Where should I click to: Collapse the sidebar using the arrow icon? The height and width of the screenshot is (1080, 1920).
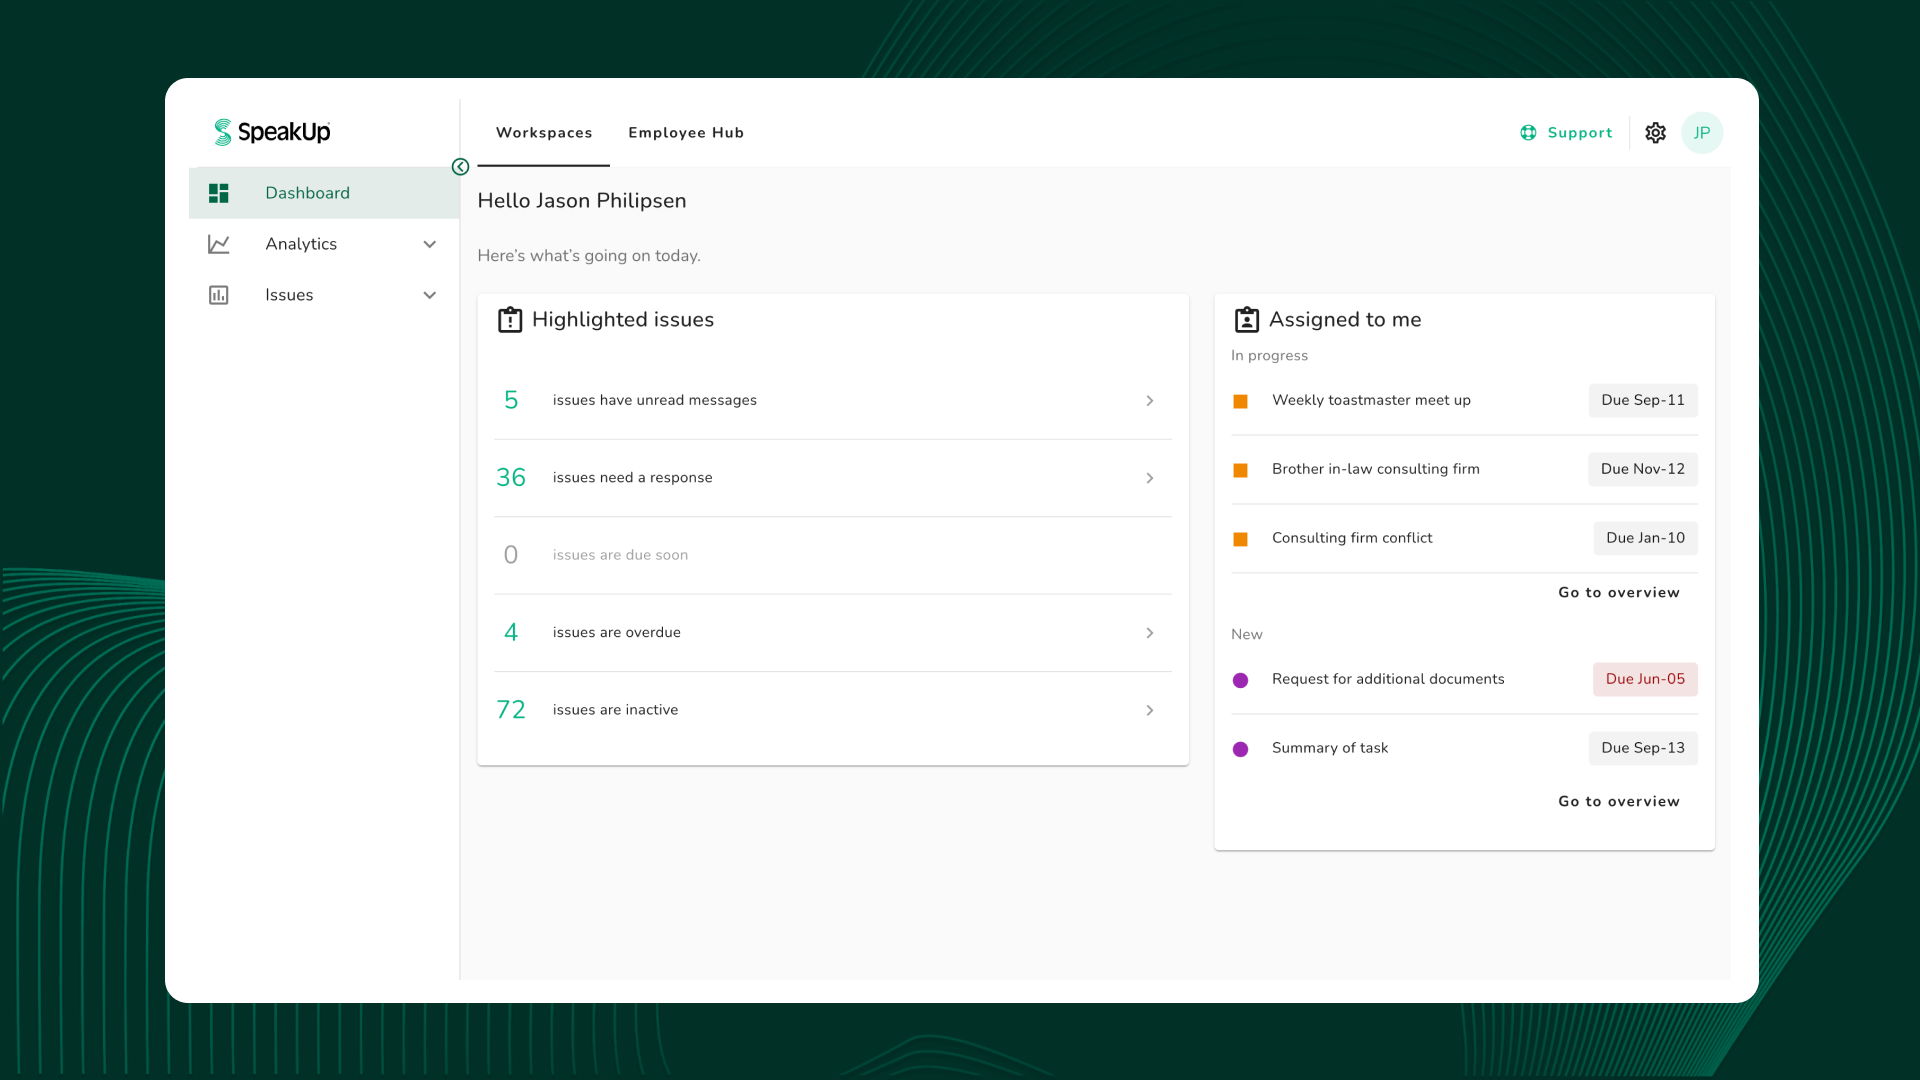tap(460, 167)
